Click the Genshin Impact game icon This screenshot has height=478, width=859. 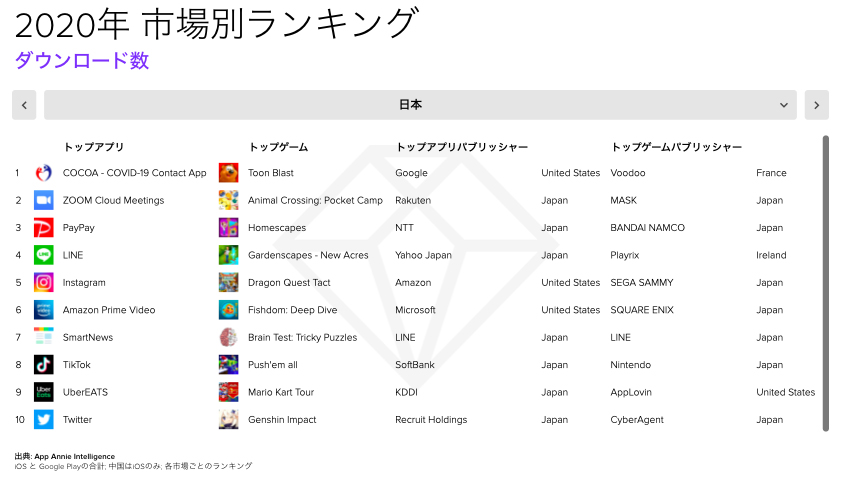(x=228, y=419)
